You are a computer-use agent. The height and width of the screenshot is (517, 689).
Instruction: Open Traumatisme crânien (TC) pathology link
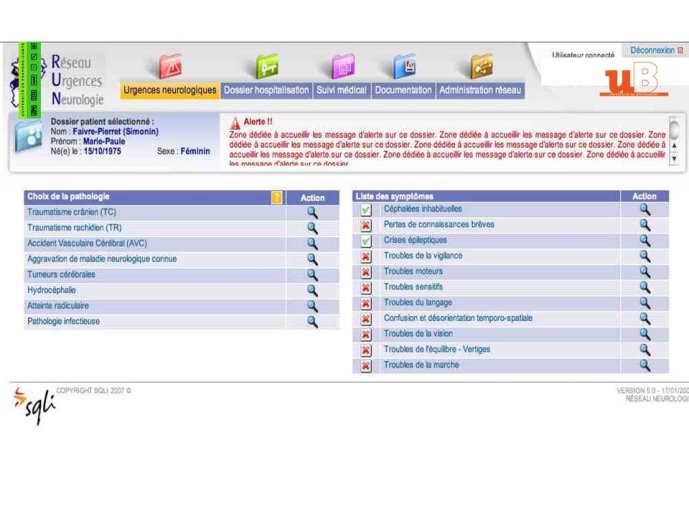point(72,212)
